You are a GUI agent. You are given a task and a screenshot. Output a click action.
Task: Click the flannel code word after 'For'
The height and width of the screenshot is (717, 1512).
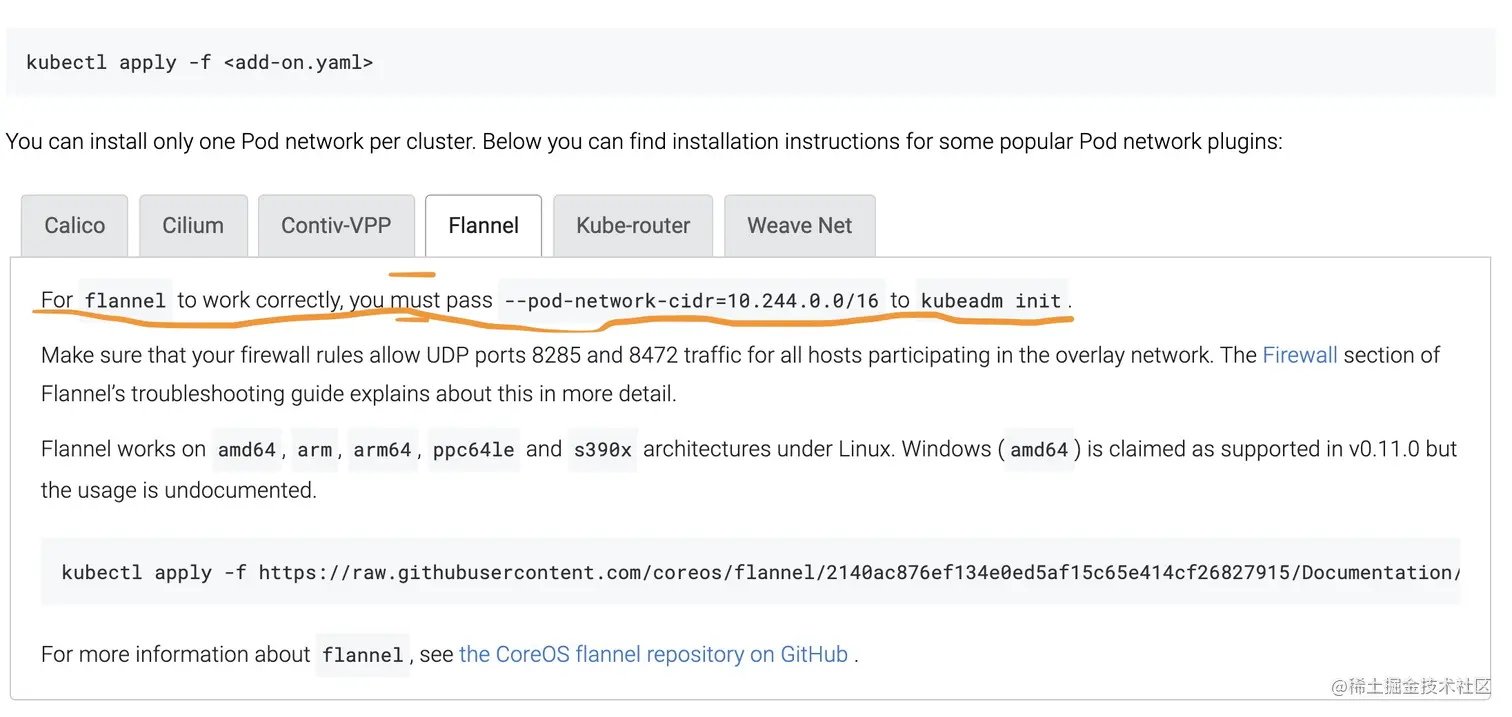(x=125, y=301)
